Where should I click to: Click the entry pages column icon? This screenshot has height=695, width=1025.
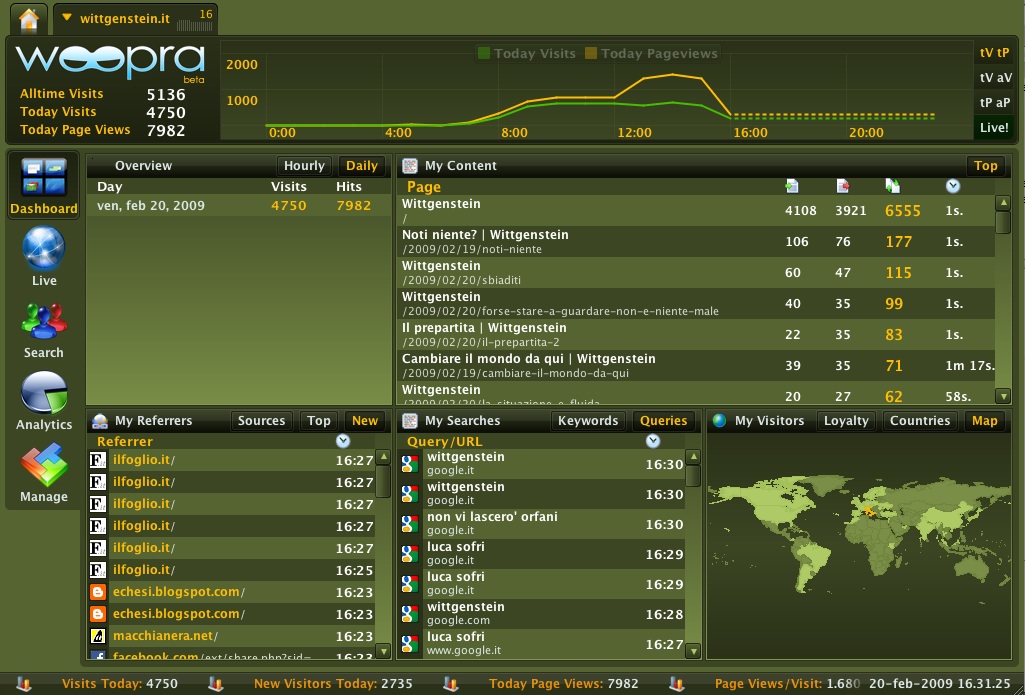[792, 187]
